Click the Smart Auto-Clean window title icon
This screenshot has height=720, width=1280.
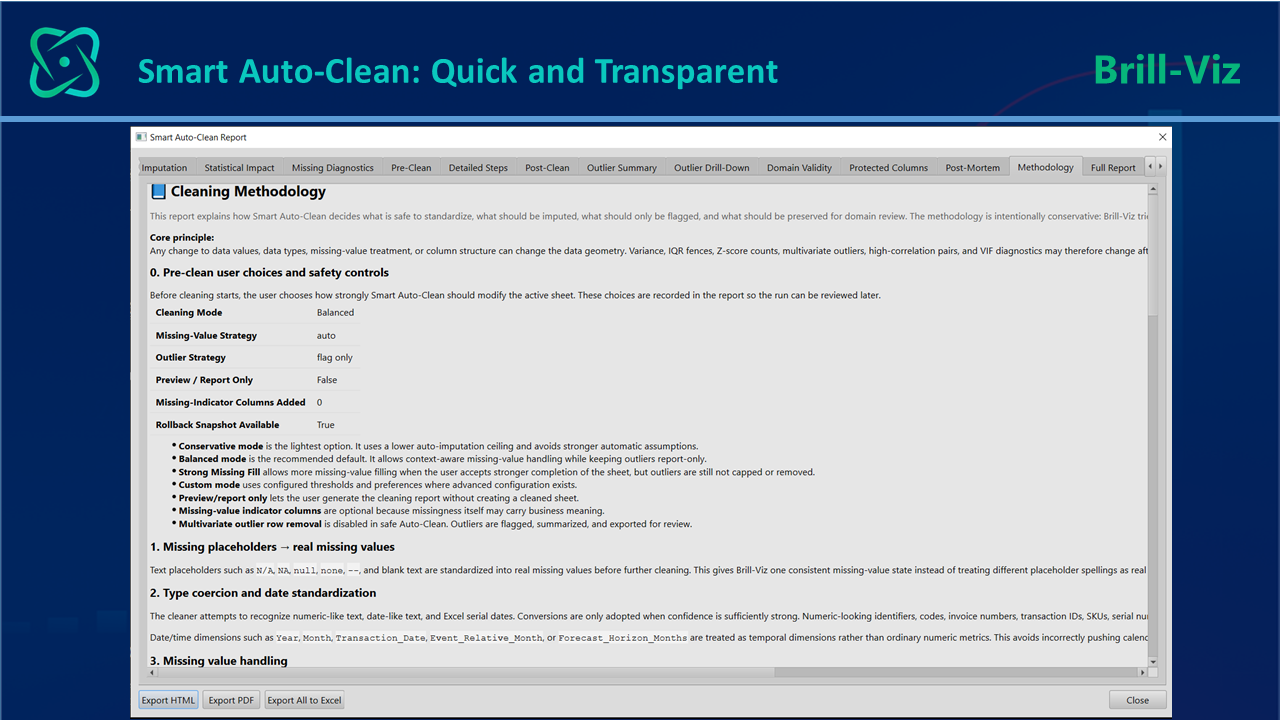(141, 137)
